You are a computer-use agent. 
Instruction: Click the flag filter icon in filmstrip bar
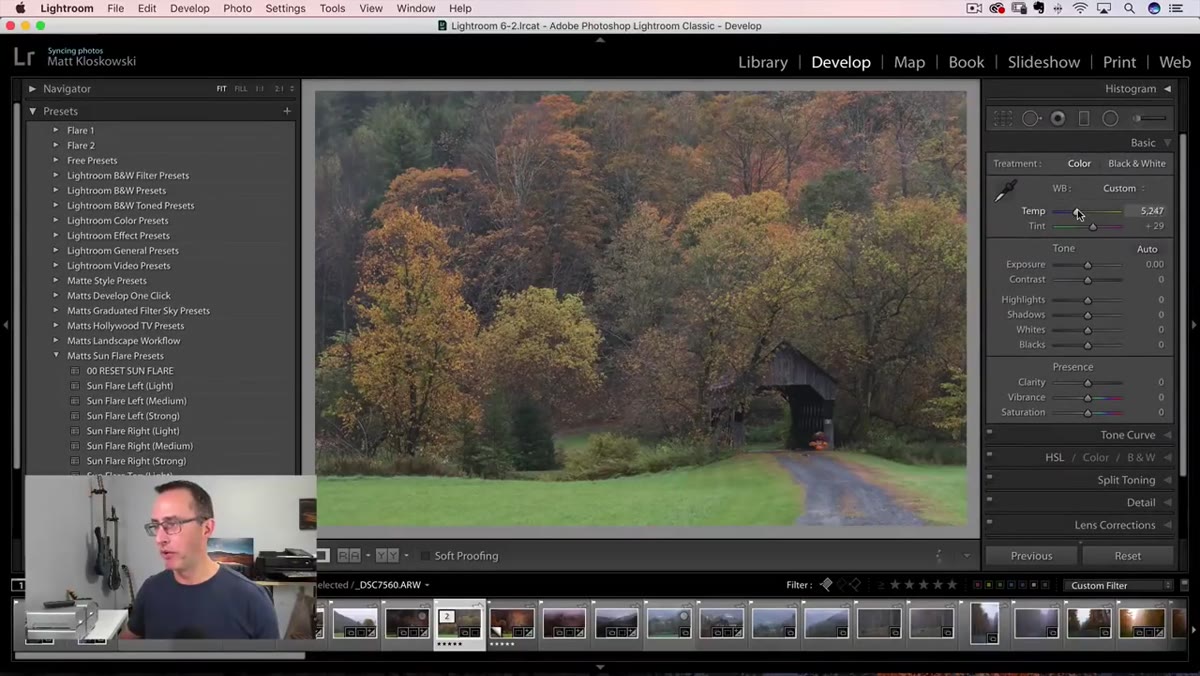tap(826, 585)
